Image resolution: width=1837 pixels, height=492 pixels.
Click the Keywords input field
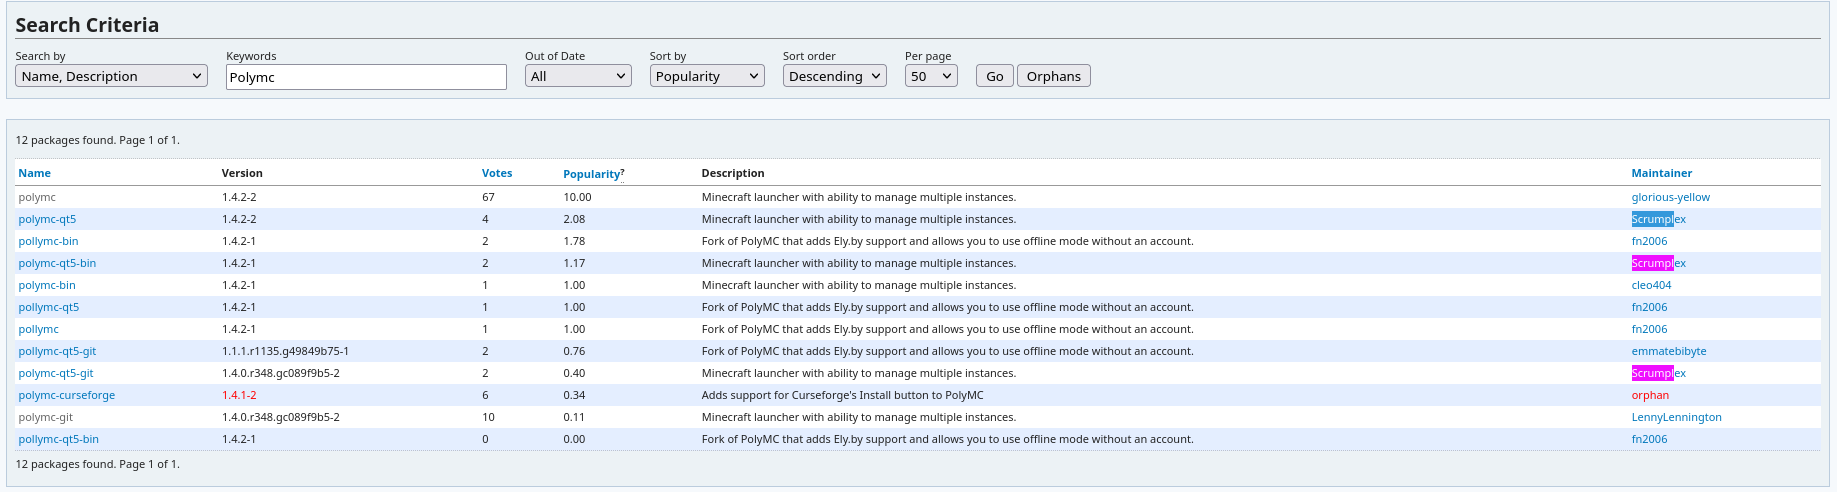tap(366, 77)
